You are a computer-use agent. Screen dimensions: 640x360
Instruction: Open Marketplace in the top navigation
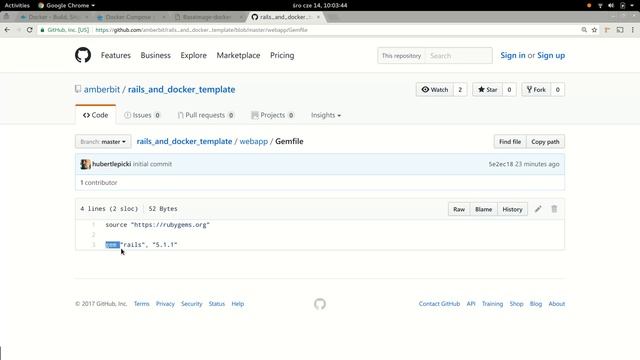point(238,55)
